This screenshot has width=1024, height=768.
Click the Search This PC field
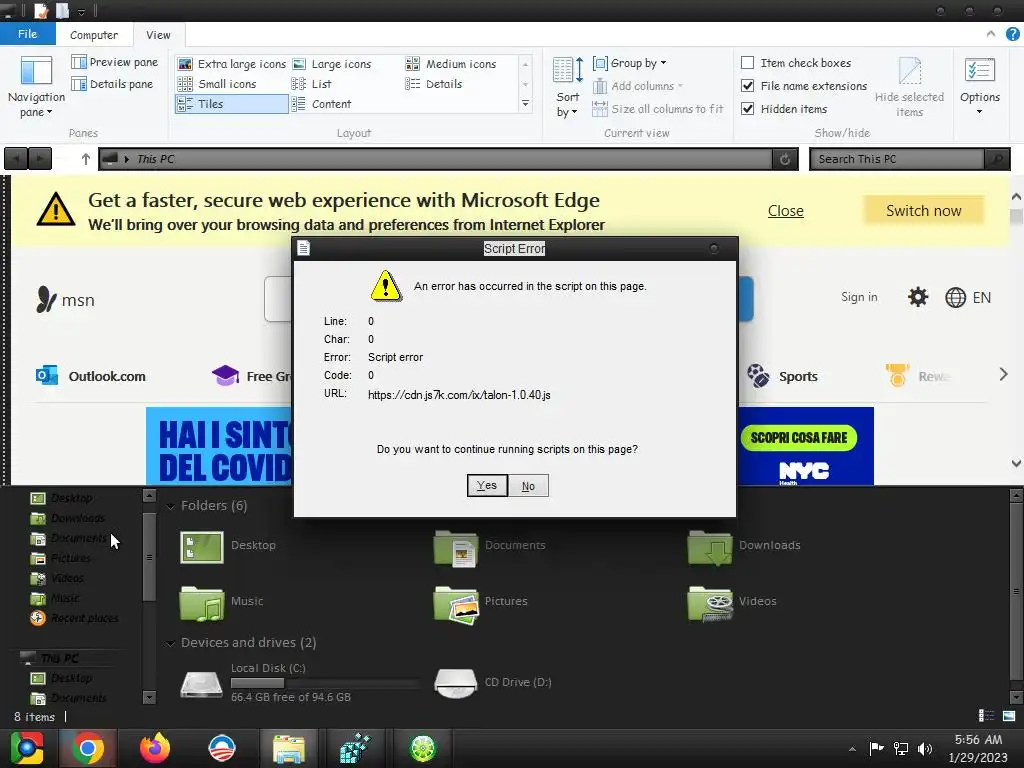coord(896,159)
